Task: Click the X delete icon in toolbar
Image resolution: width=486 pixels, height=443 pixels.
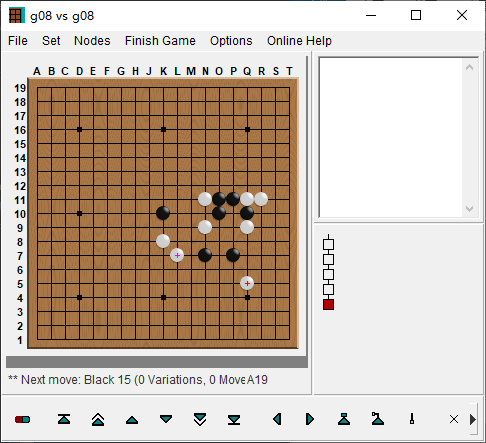Action: click(454, 419)
